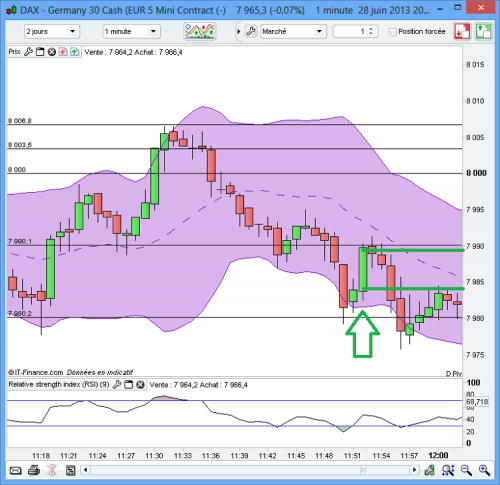Open the indicators chart icon in toolbar
The height and width of the screenshot is (485, 500).
pyautogui.click(x=200, y=31)
